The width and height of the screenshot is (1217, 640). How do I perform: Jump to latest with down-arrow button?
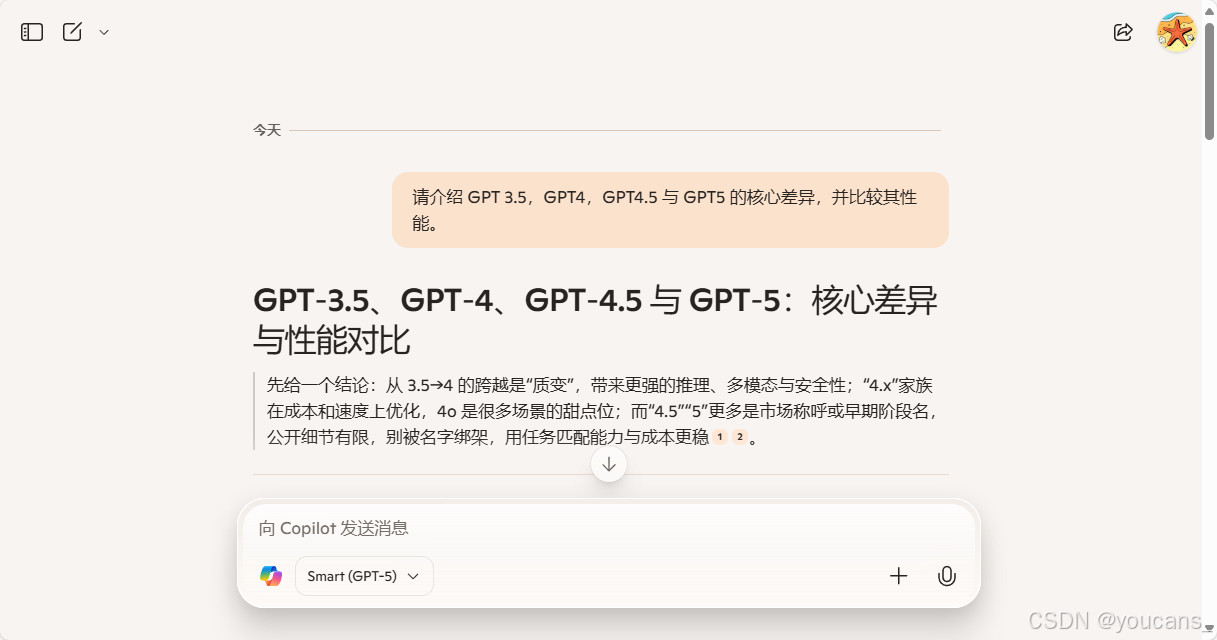[x=609, y=464]
